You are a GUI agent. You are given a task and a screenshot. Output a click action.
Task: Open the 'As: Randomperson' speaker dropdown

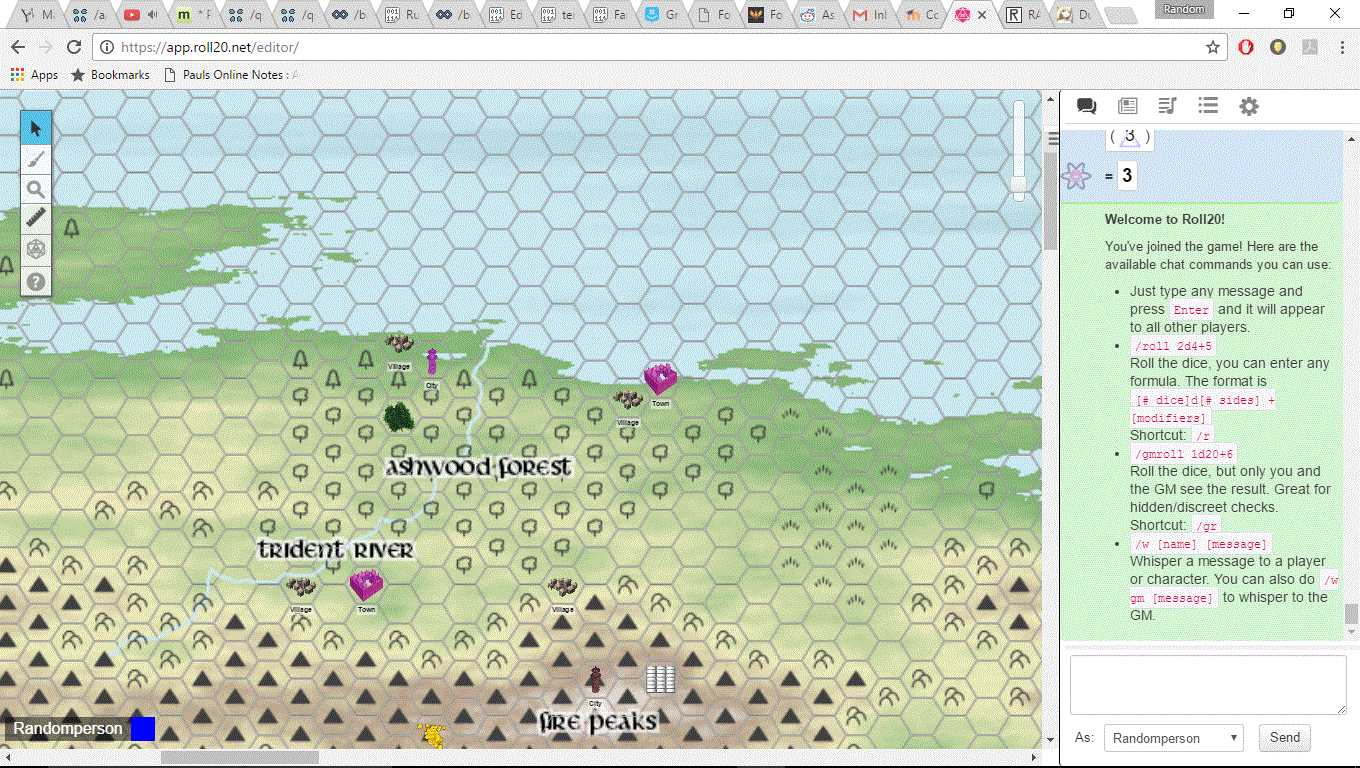click(1174, 738)
